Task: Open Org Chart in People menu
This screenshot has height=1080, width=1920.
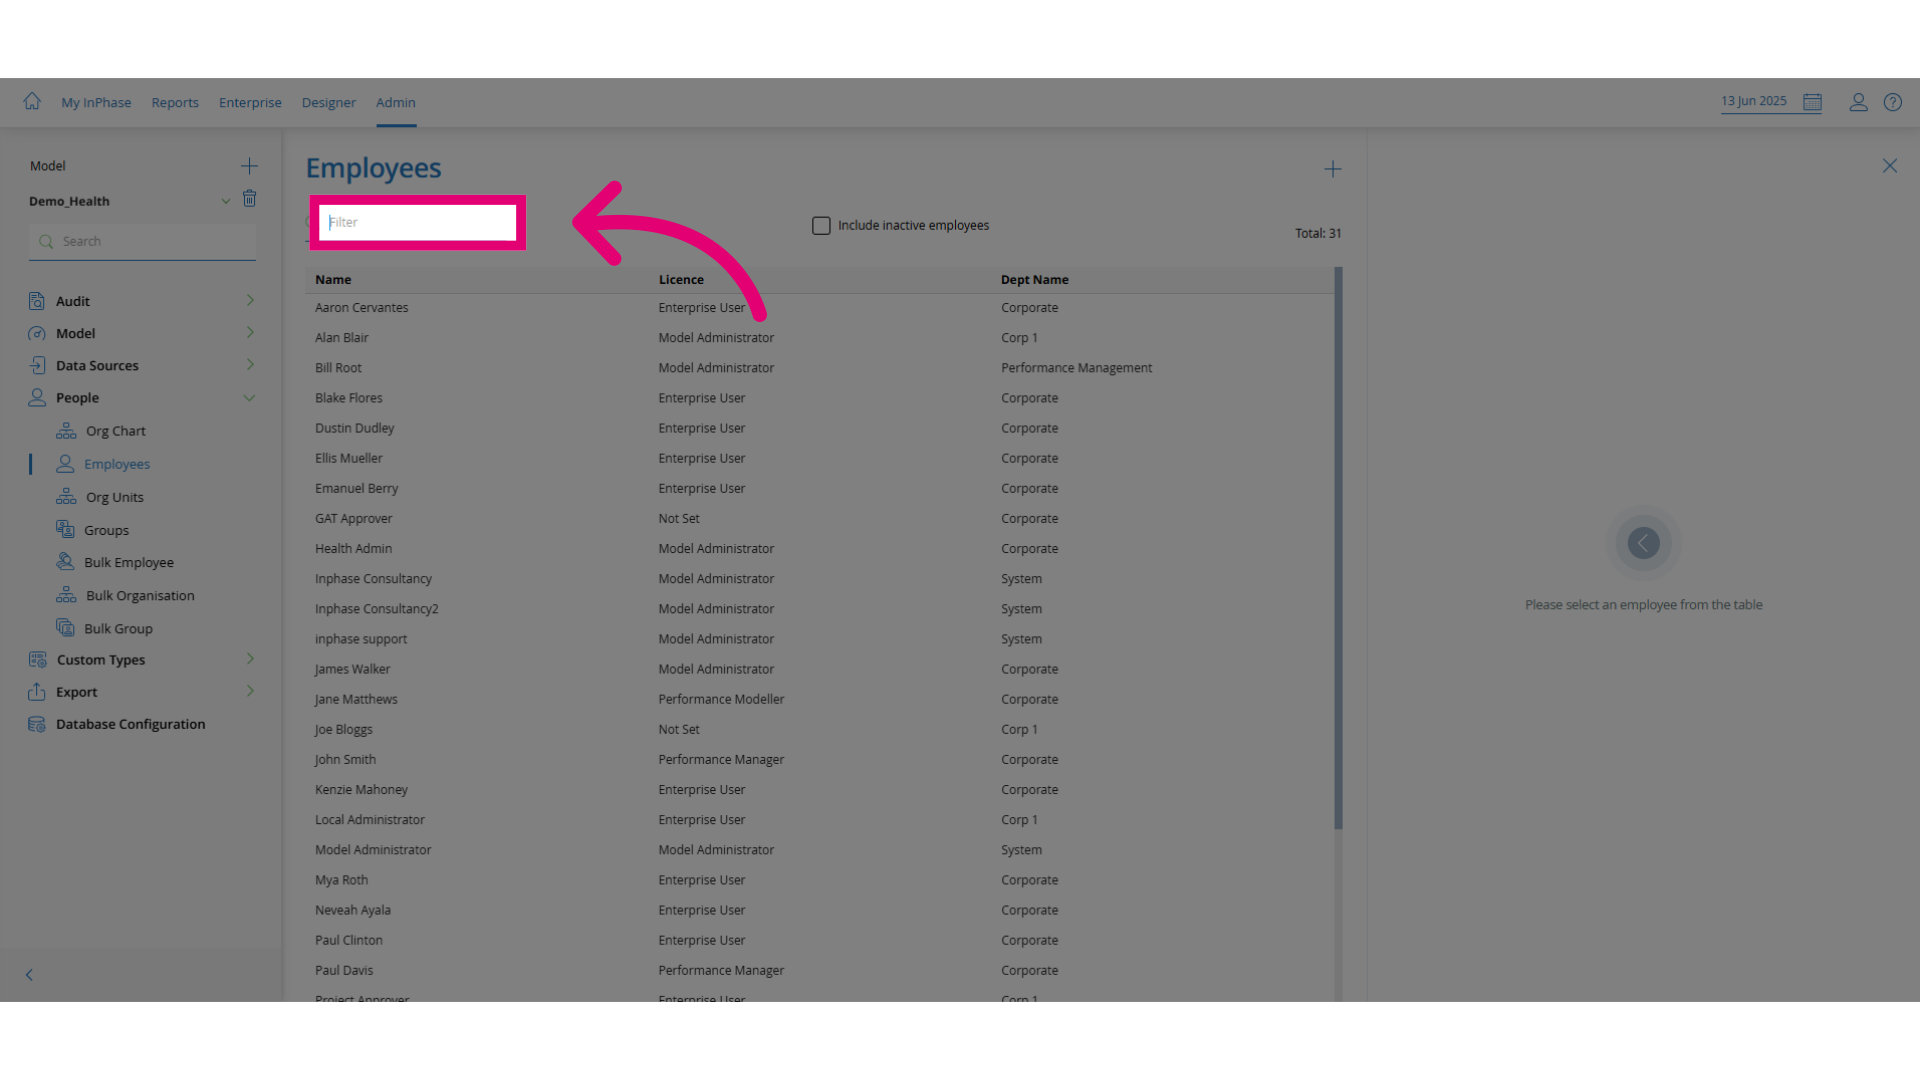Action: coord(116,431)
